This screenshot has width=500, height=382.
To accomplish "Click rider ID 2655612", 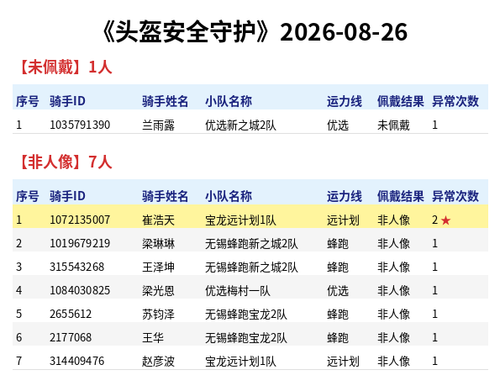I will [71, 314].
